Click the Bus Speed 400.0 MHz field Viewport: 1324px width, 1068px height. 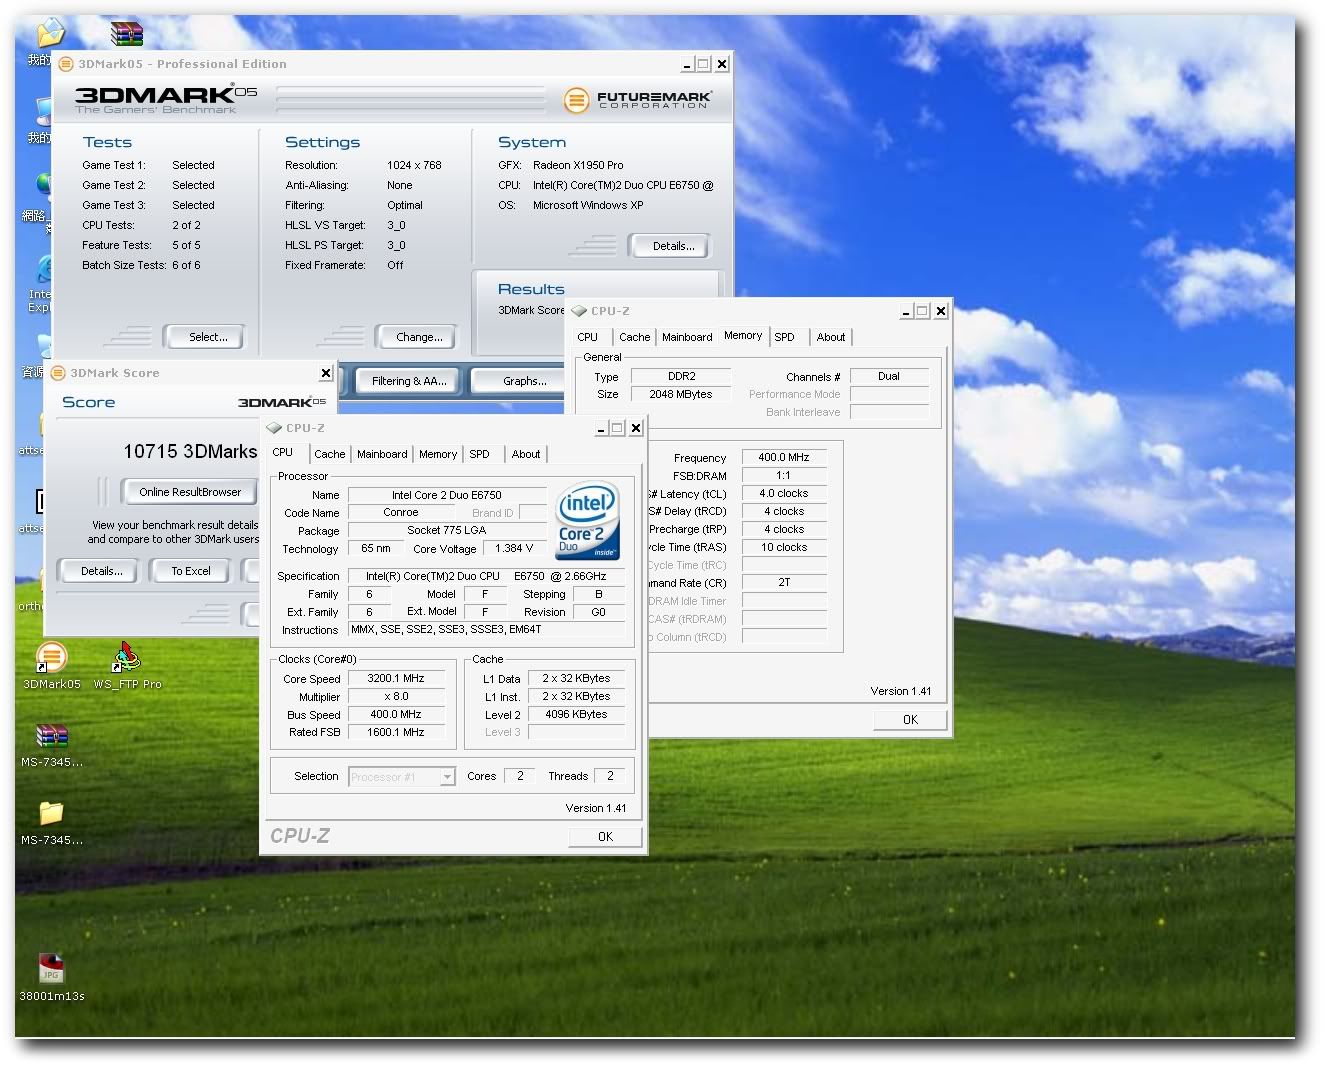(396, 714)
